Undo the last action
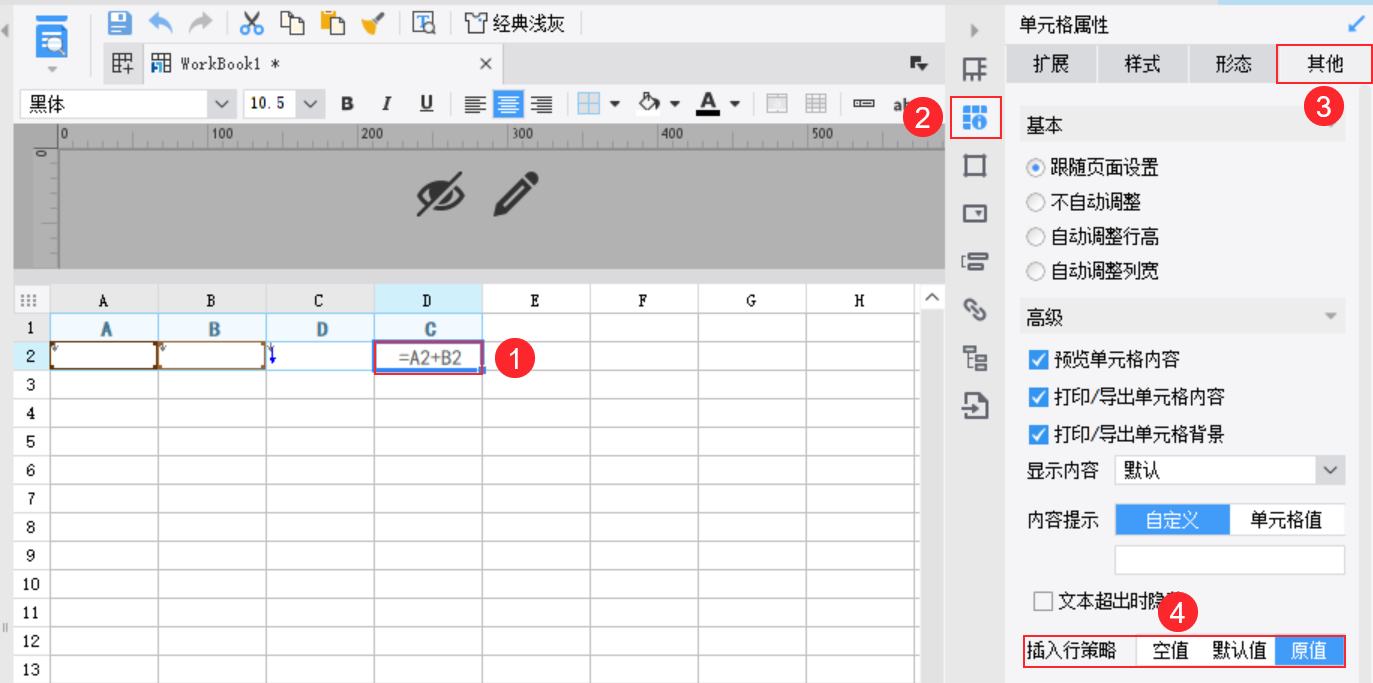This screenshot has height=683, width=1373. pos(160,23)
